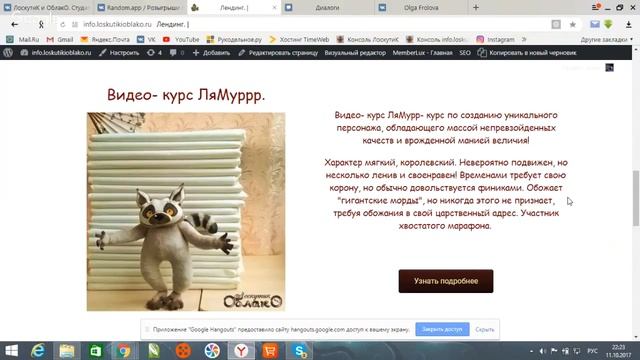Open Другие закладки dropdown
The image size is (640, 360).
[x=607, y=40]
